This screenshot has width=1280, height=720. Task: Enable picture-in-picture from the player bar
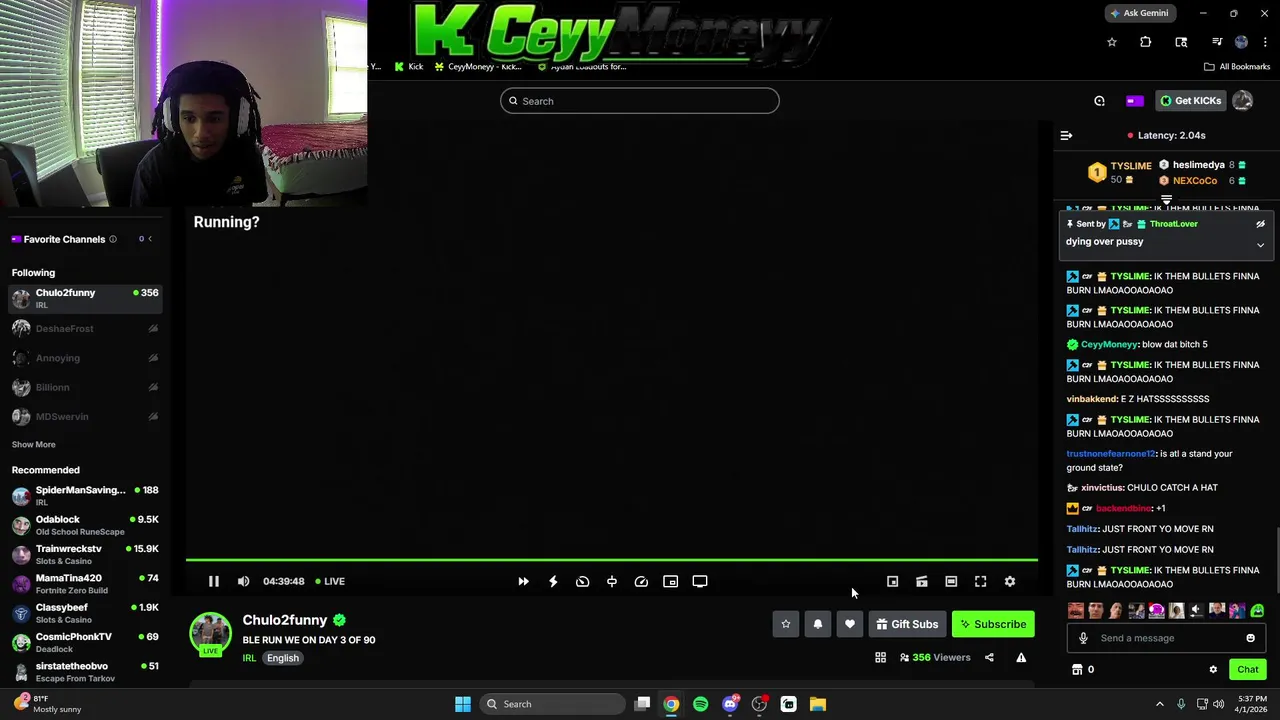[671, 581]
